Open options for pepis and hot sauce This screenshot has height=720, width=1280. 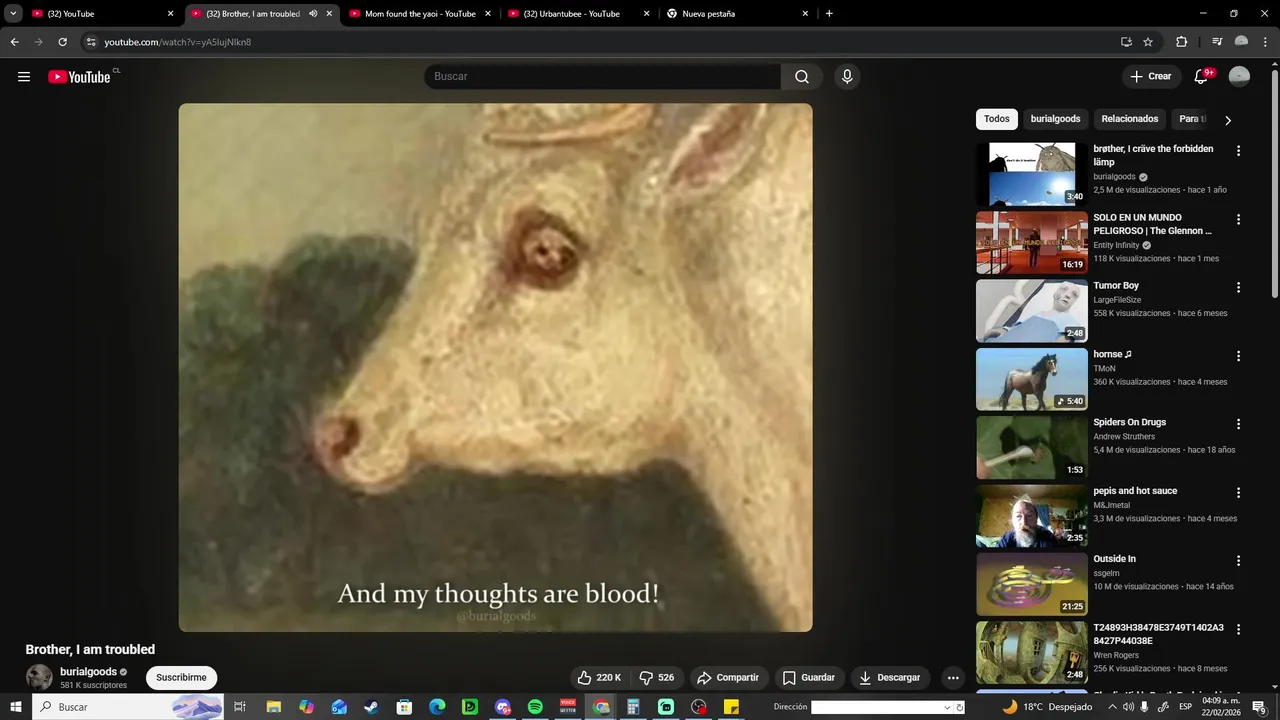(x=1239, y=493)
